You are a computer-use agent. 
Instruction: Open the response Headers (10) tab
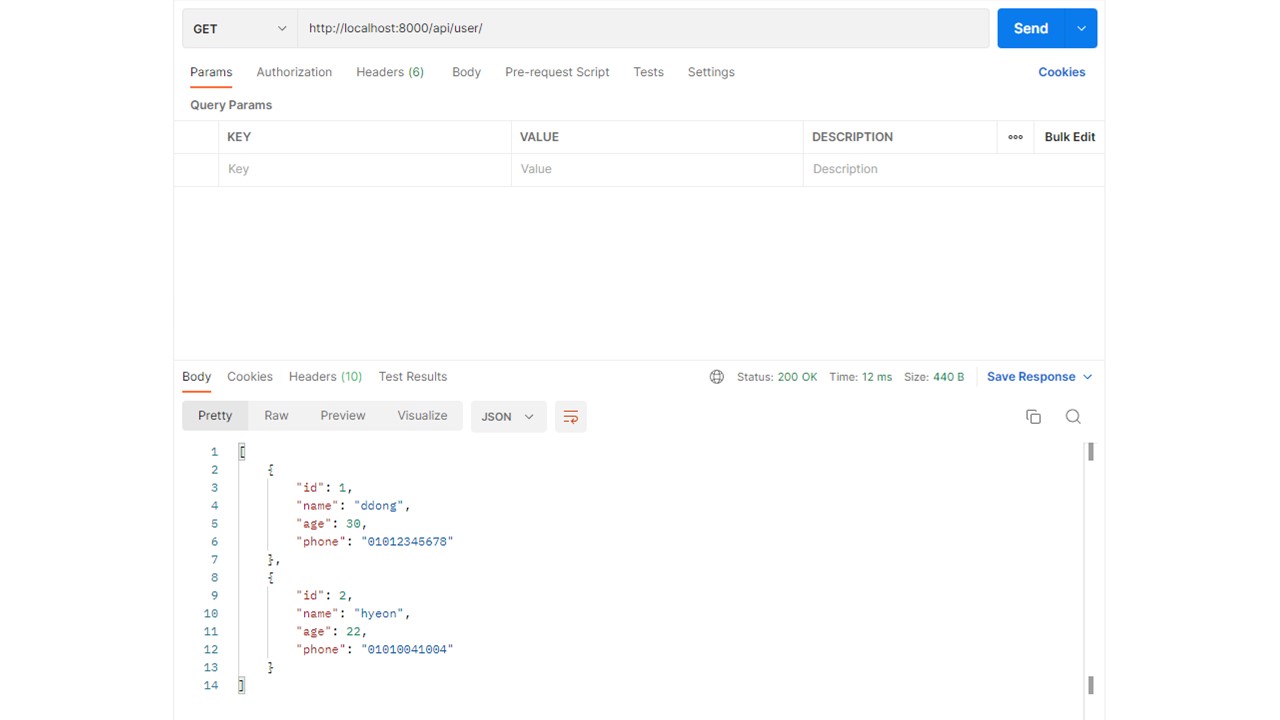[324, 377]
